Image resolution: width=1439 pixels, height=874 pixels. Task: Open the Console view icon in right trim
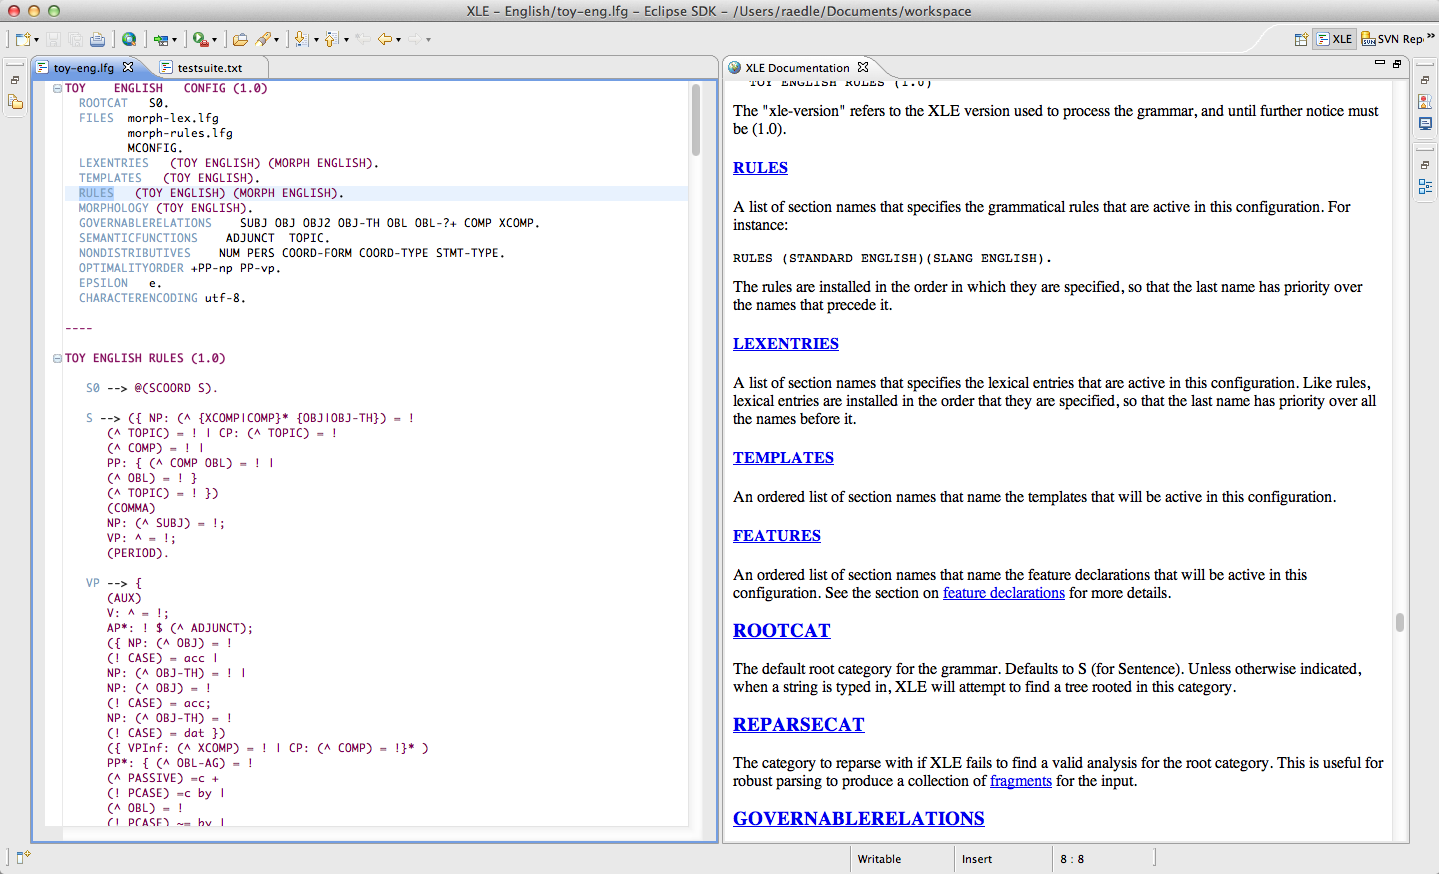[1425, 124]
